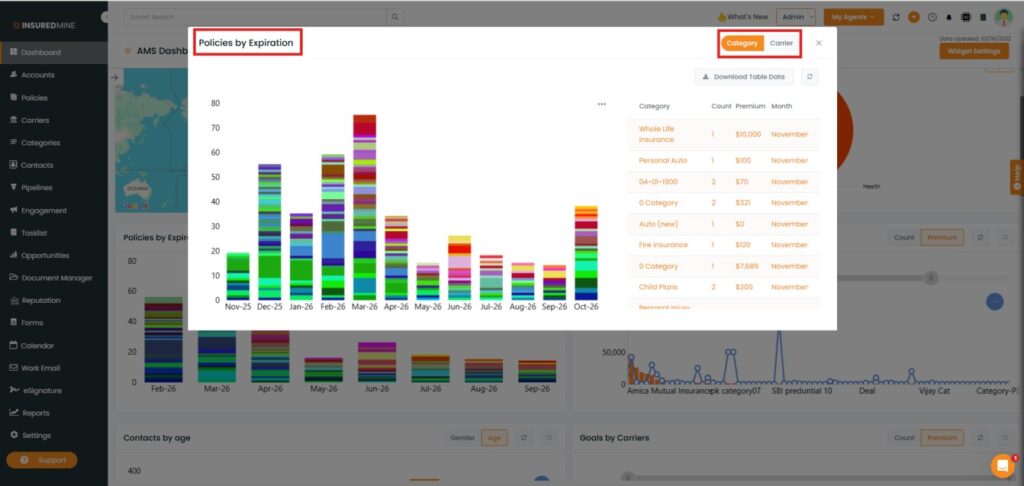
Task: Click Download Table Data button
Action: [743, 77]
